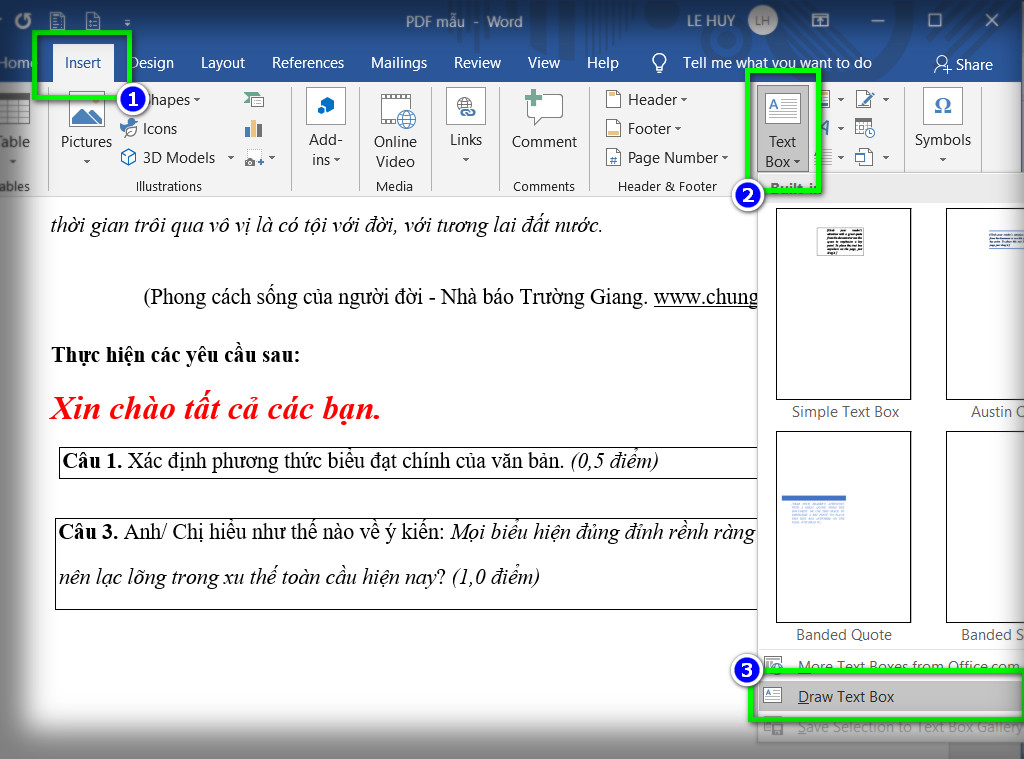Open the Symbols menu
The height and width of the screenshot is (759, 1024).
click(x=942, y=127)
